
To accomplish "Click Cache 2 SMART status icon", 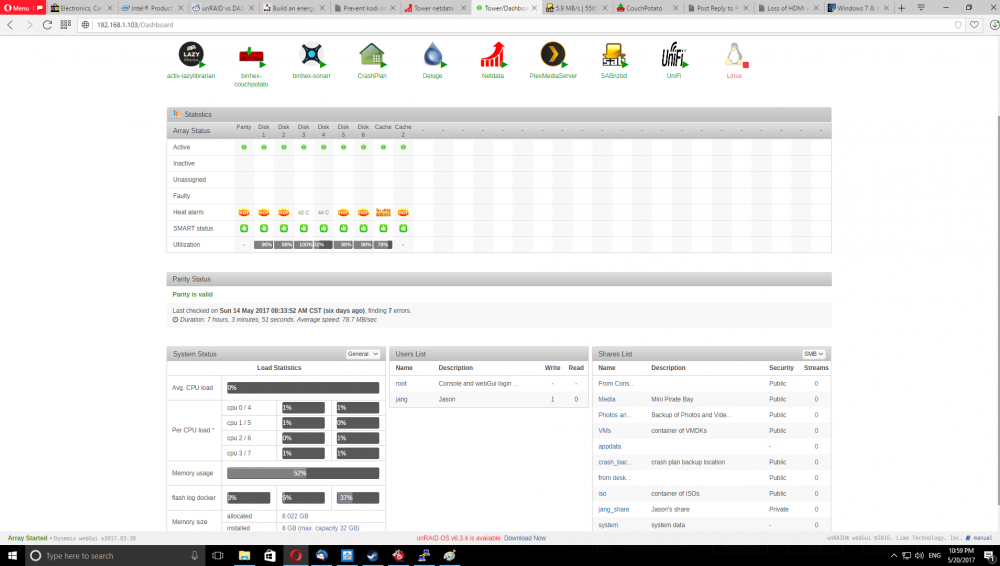I will coord(403,228).
